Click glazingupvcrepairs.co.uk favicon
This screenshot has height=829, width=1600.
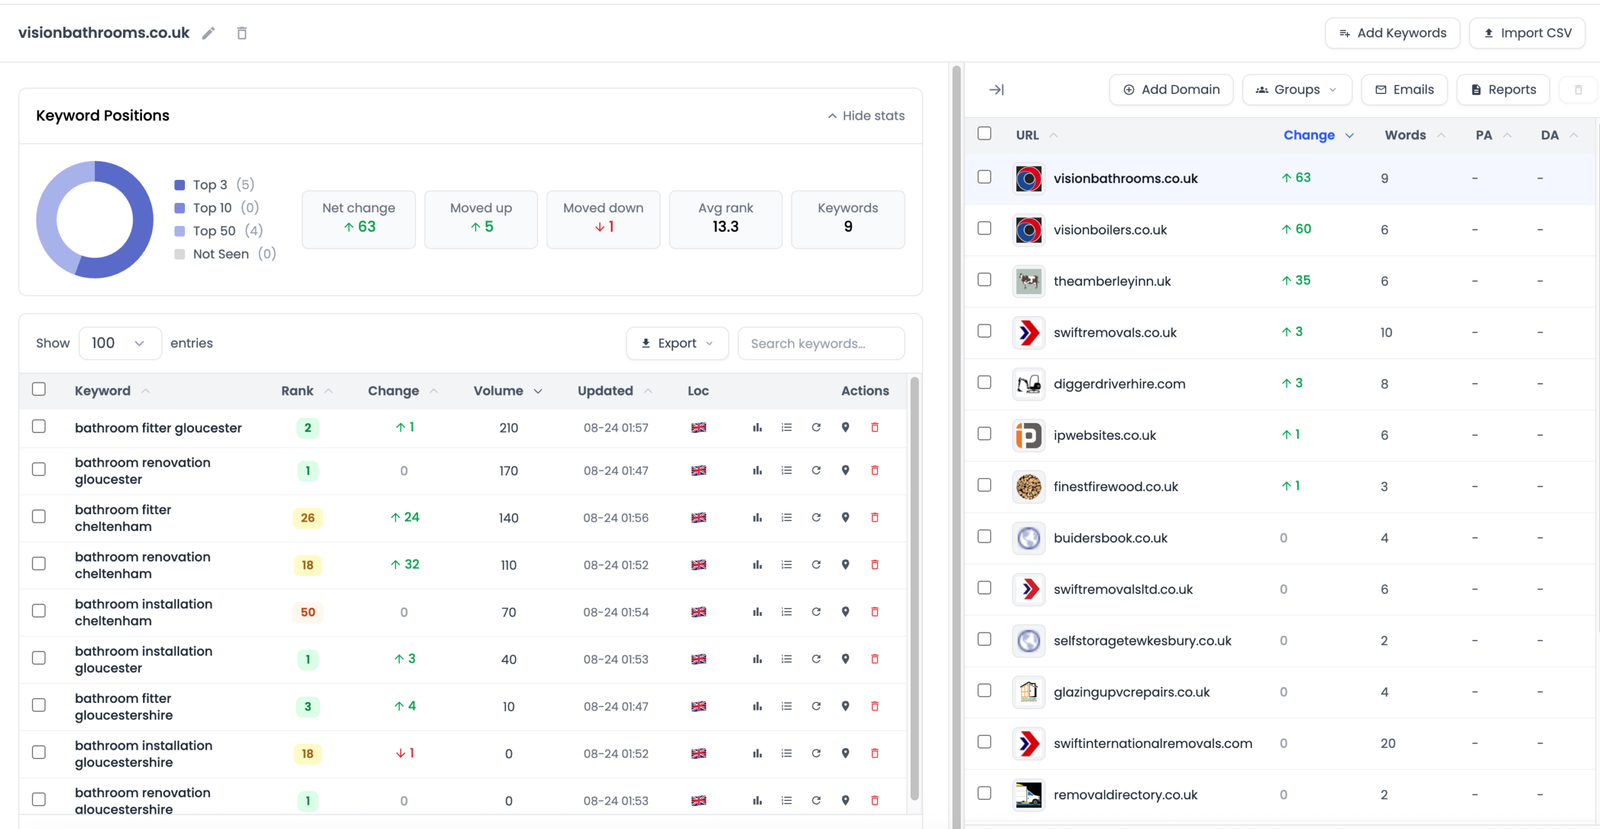coord(1028,692)
